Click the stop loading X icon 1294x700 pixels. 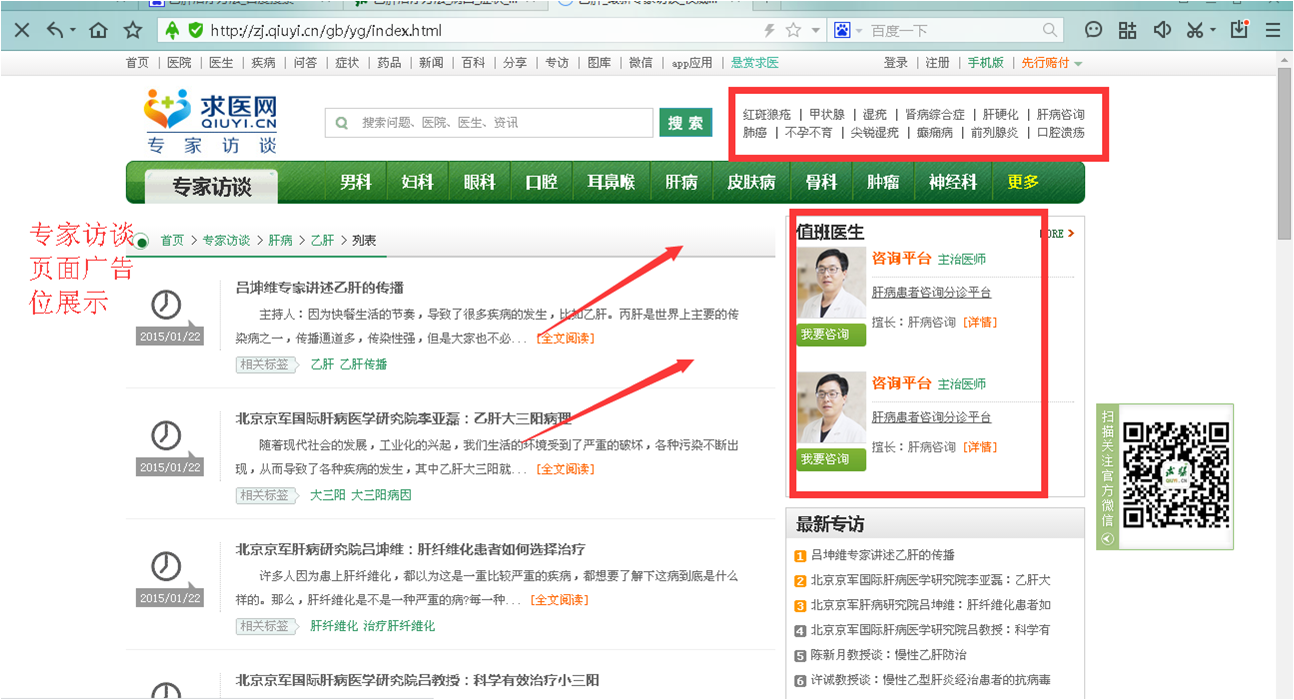pos(21,30)
